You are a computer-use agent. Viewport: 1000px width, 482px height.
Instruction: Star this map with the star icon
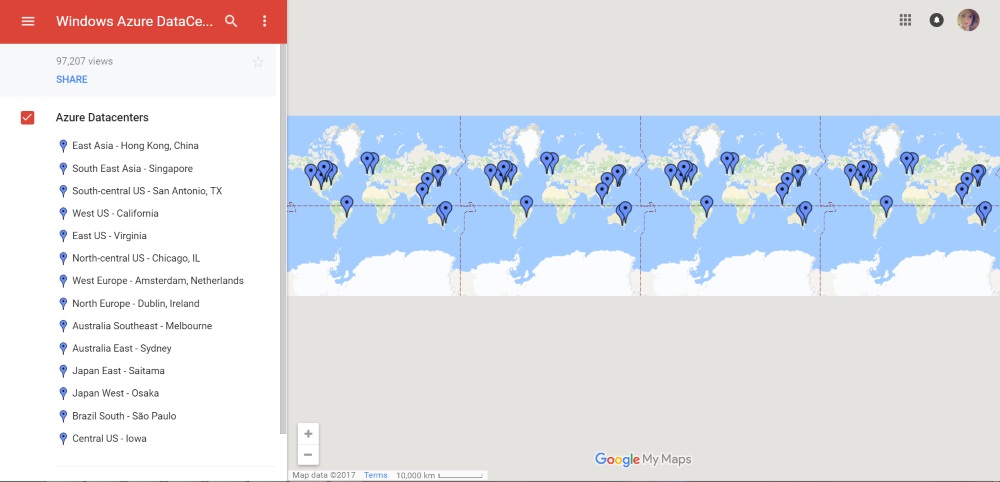point(258,62)
